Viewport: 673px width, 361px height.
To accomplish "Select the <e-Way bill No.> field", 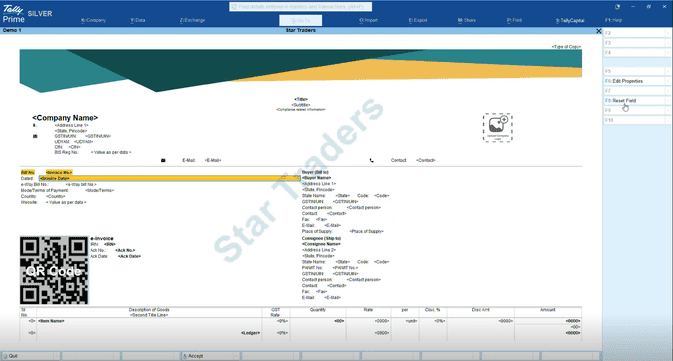I will 81,185.
